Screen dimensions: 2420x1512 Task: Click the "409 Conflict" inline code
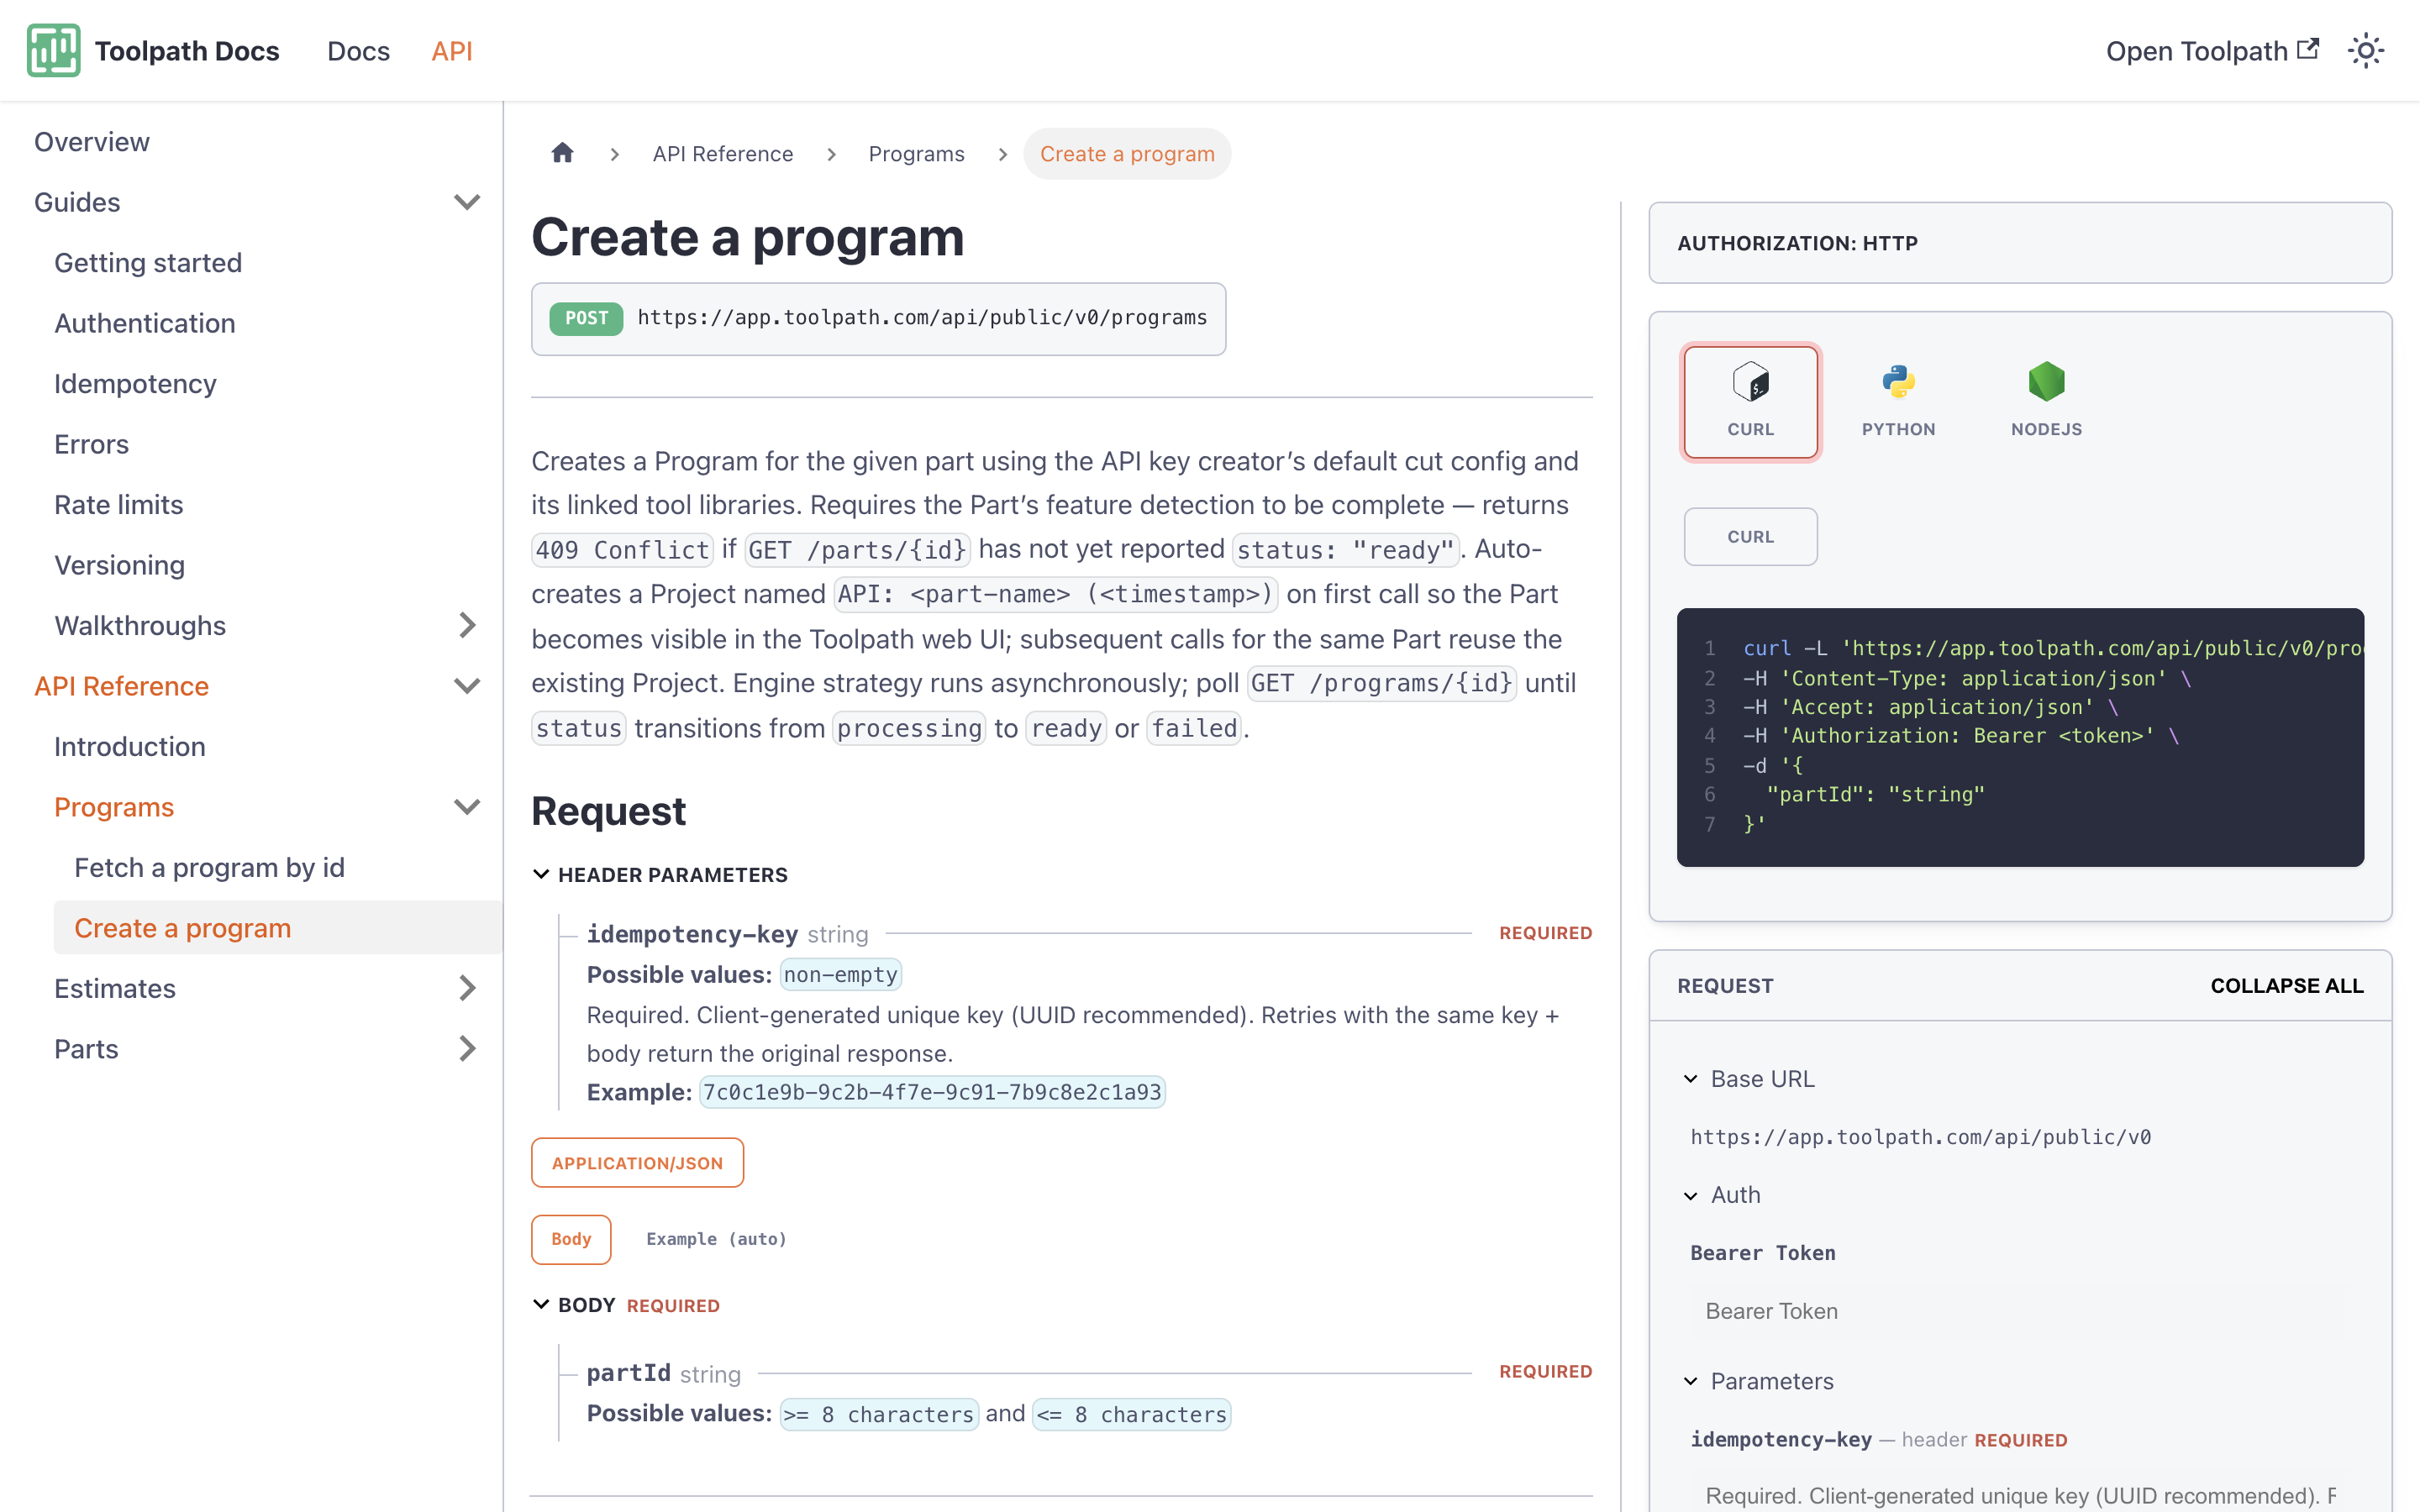[622, 550]
